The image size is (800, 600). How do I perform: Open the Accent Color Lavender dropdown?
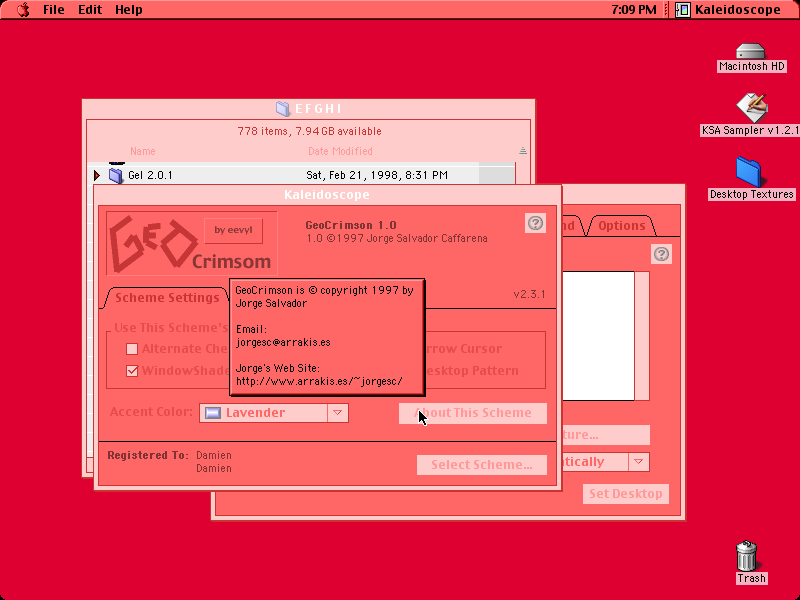pos(274,413)
